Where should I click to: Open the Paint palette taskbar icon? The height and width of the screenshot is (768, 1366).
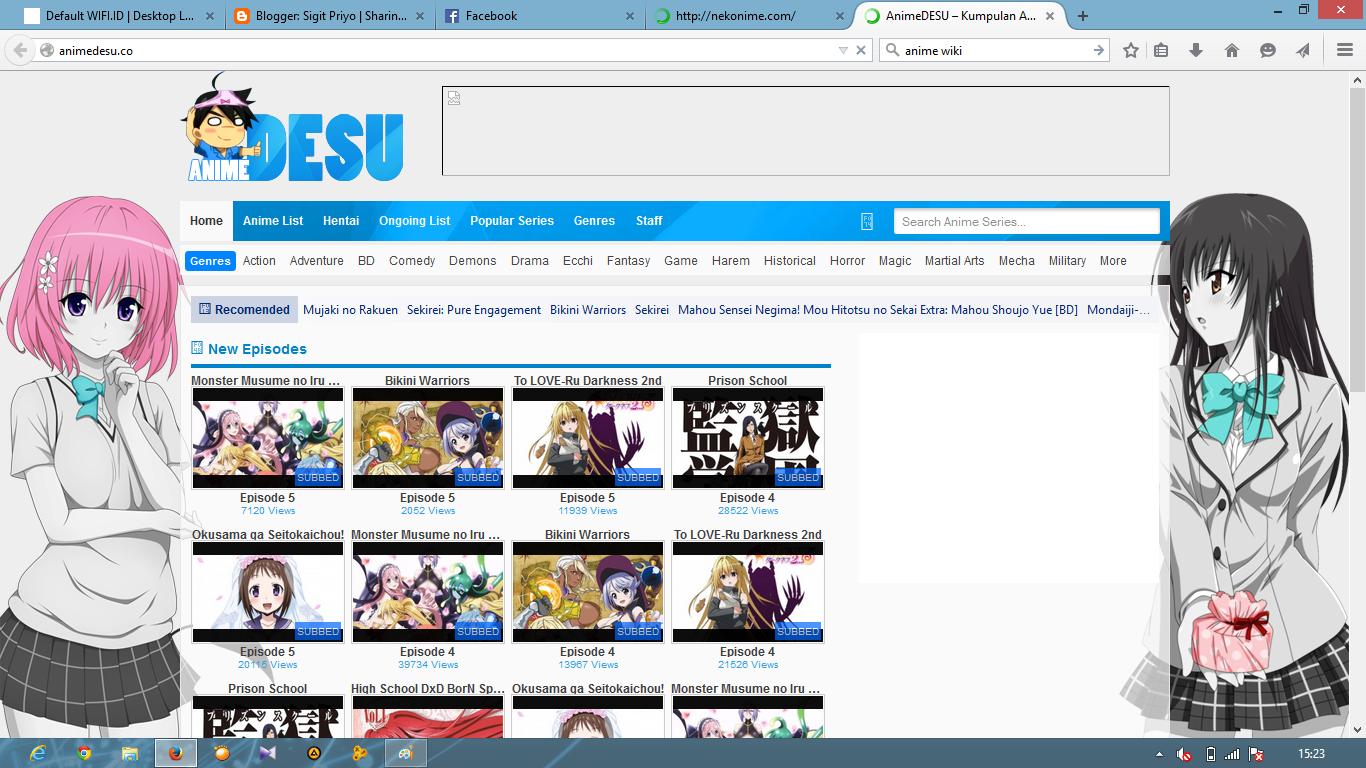point(406,753)
